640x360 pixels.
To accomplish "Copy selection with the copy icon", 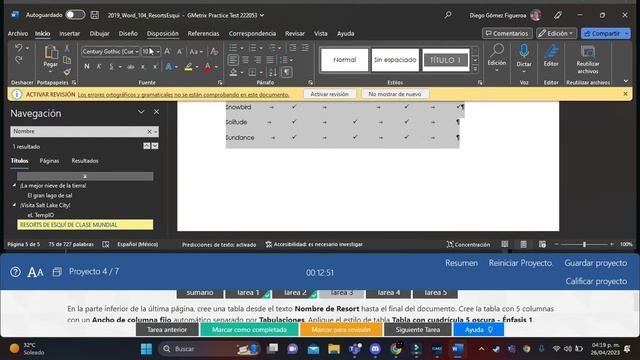I will (x=67, y=60).
